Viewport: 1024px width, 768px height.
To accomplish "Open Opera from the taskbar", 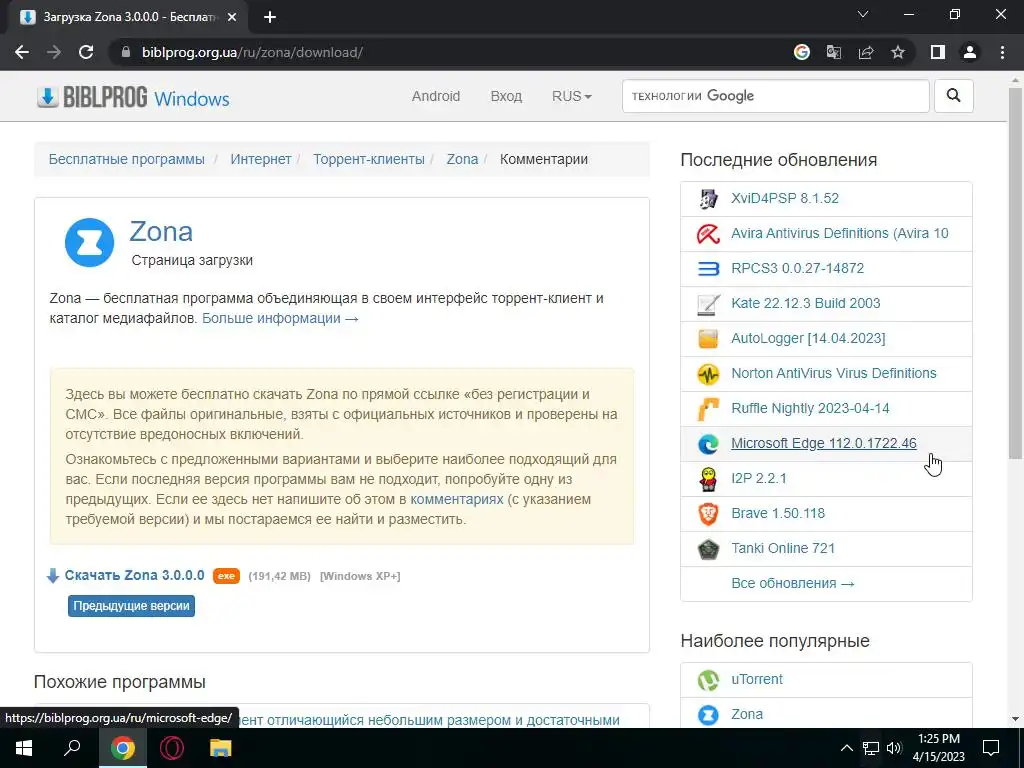I will click(172, 748).
